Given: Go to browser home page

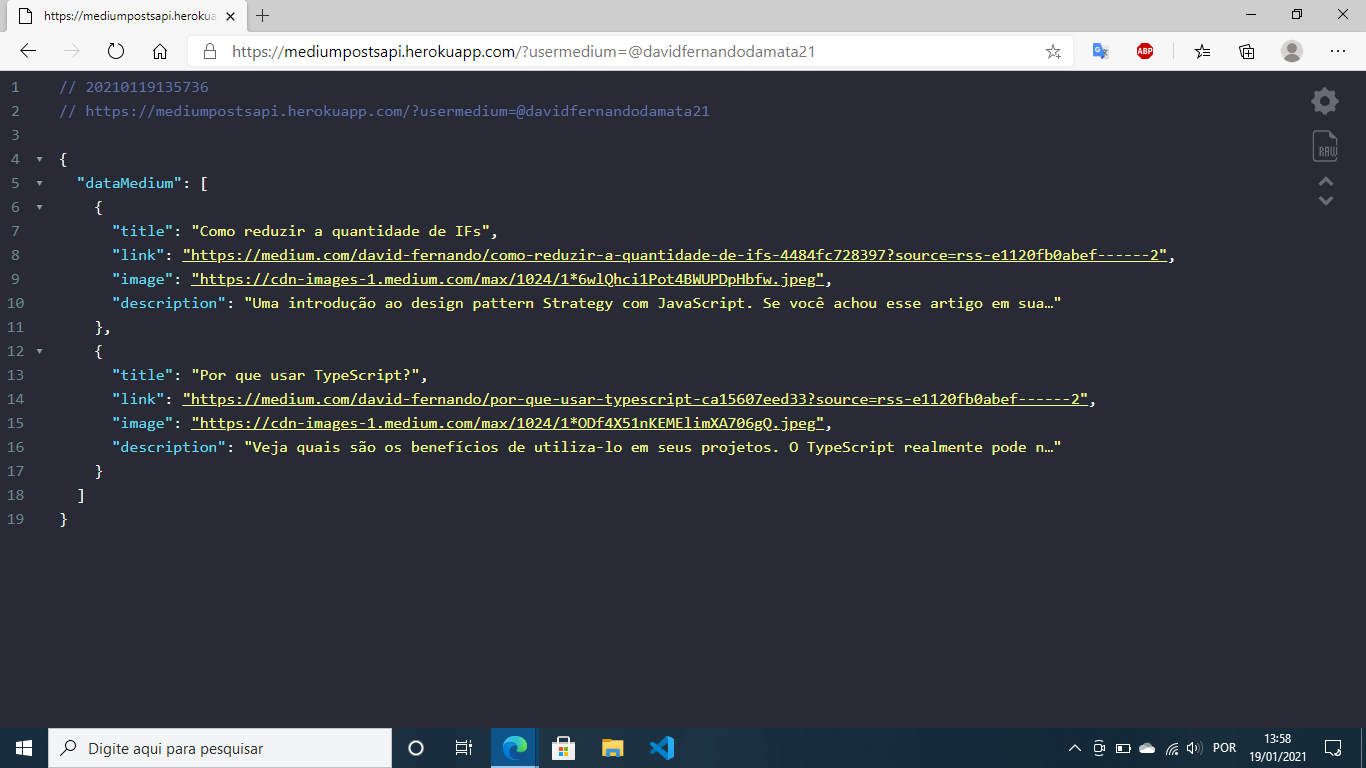Looking at the screenshot, I should [x=160, y=51].
